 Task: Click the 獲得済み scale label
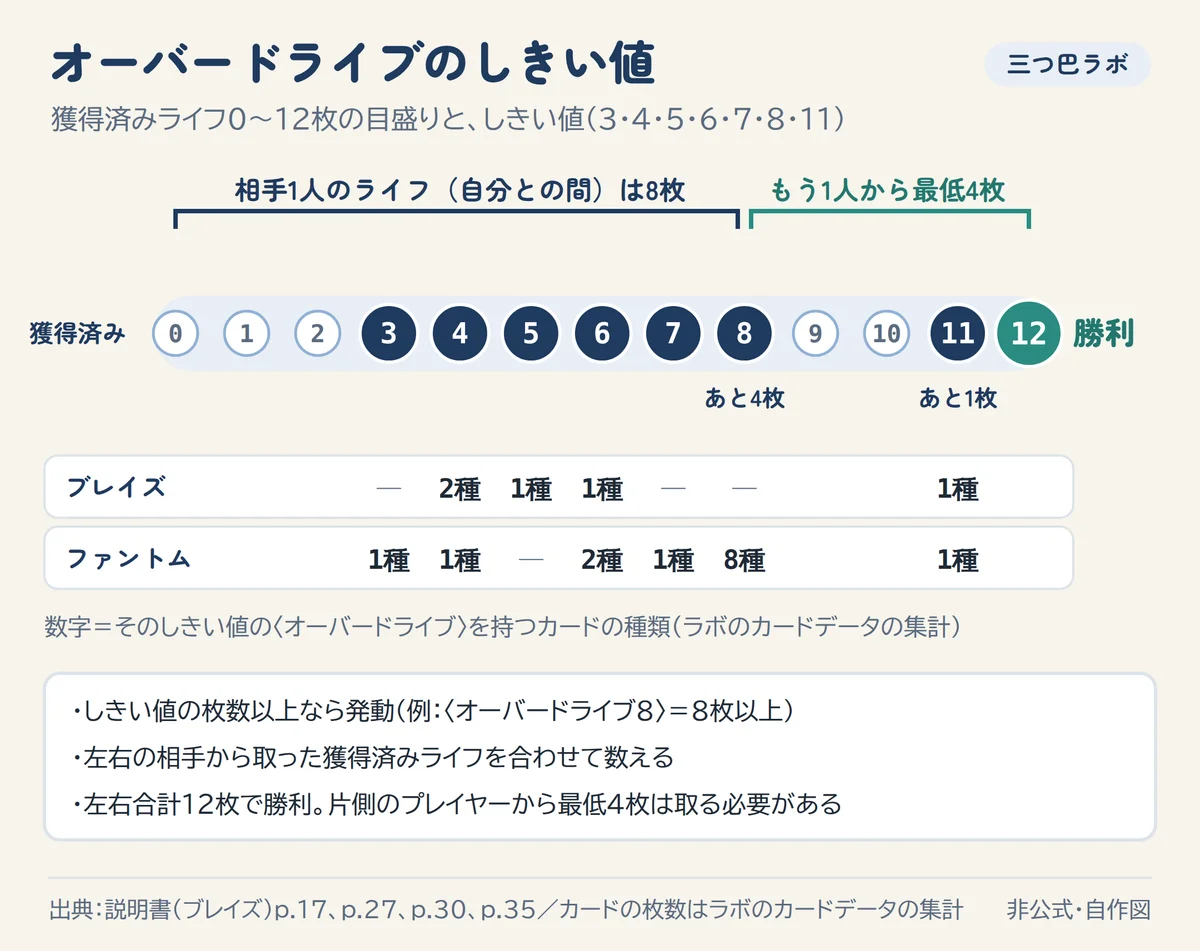tap(78, 334)
